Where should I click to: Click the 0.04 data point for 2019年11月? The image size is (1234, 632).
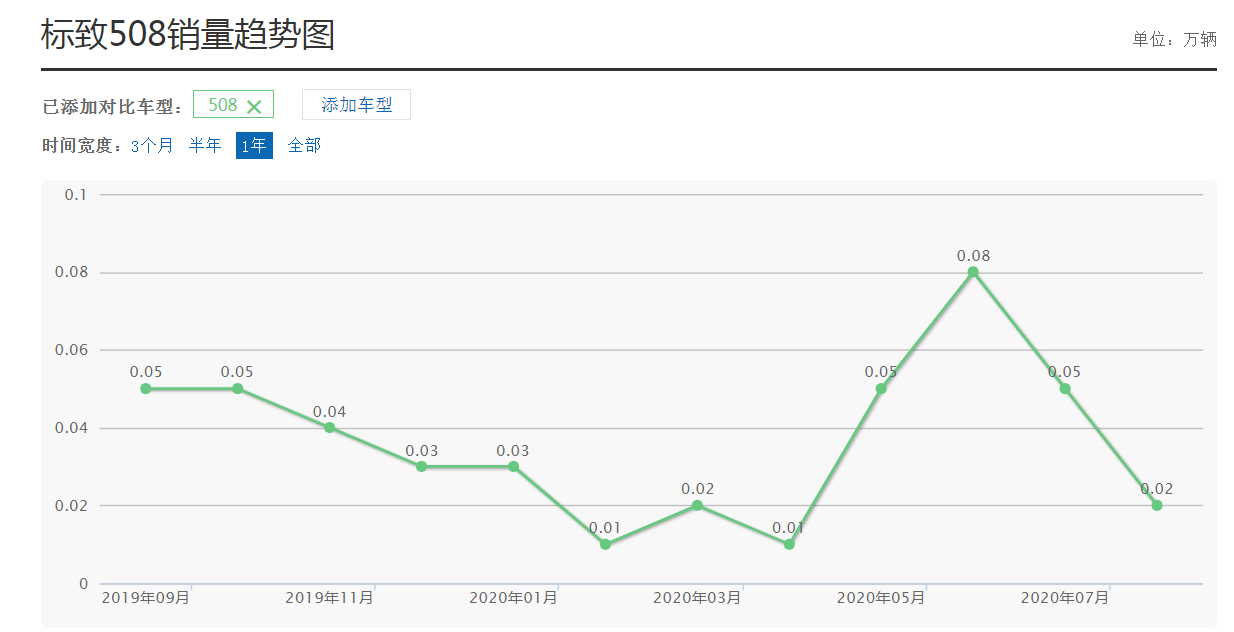point(329,428)
